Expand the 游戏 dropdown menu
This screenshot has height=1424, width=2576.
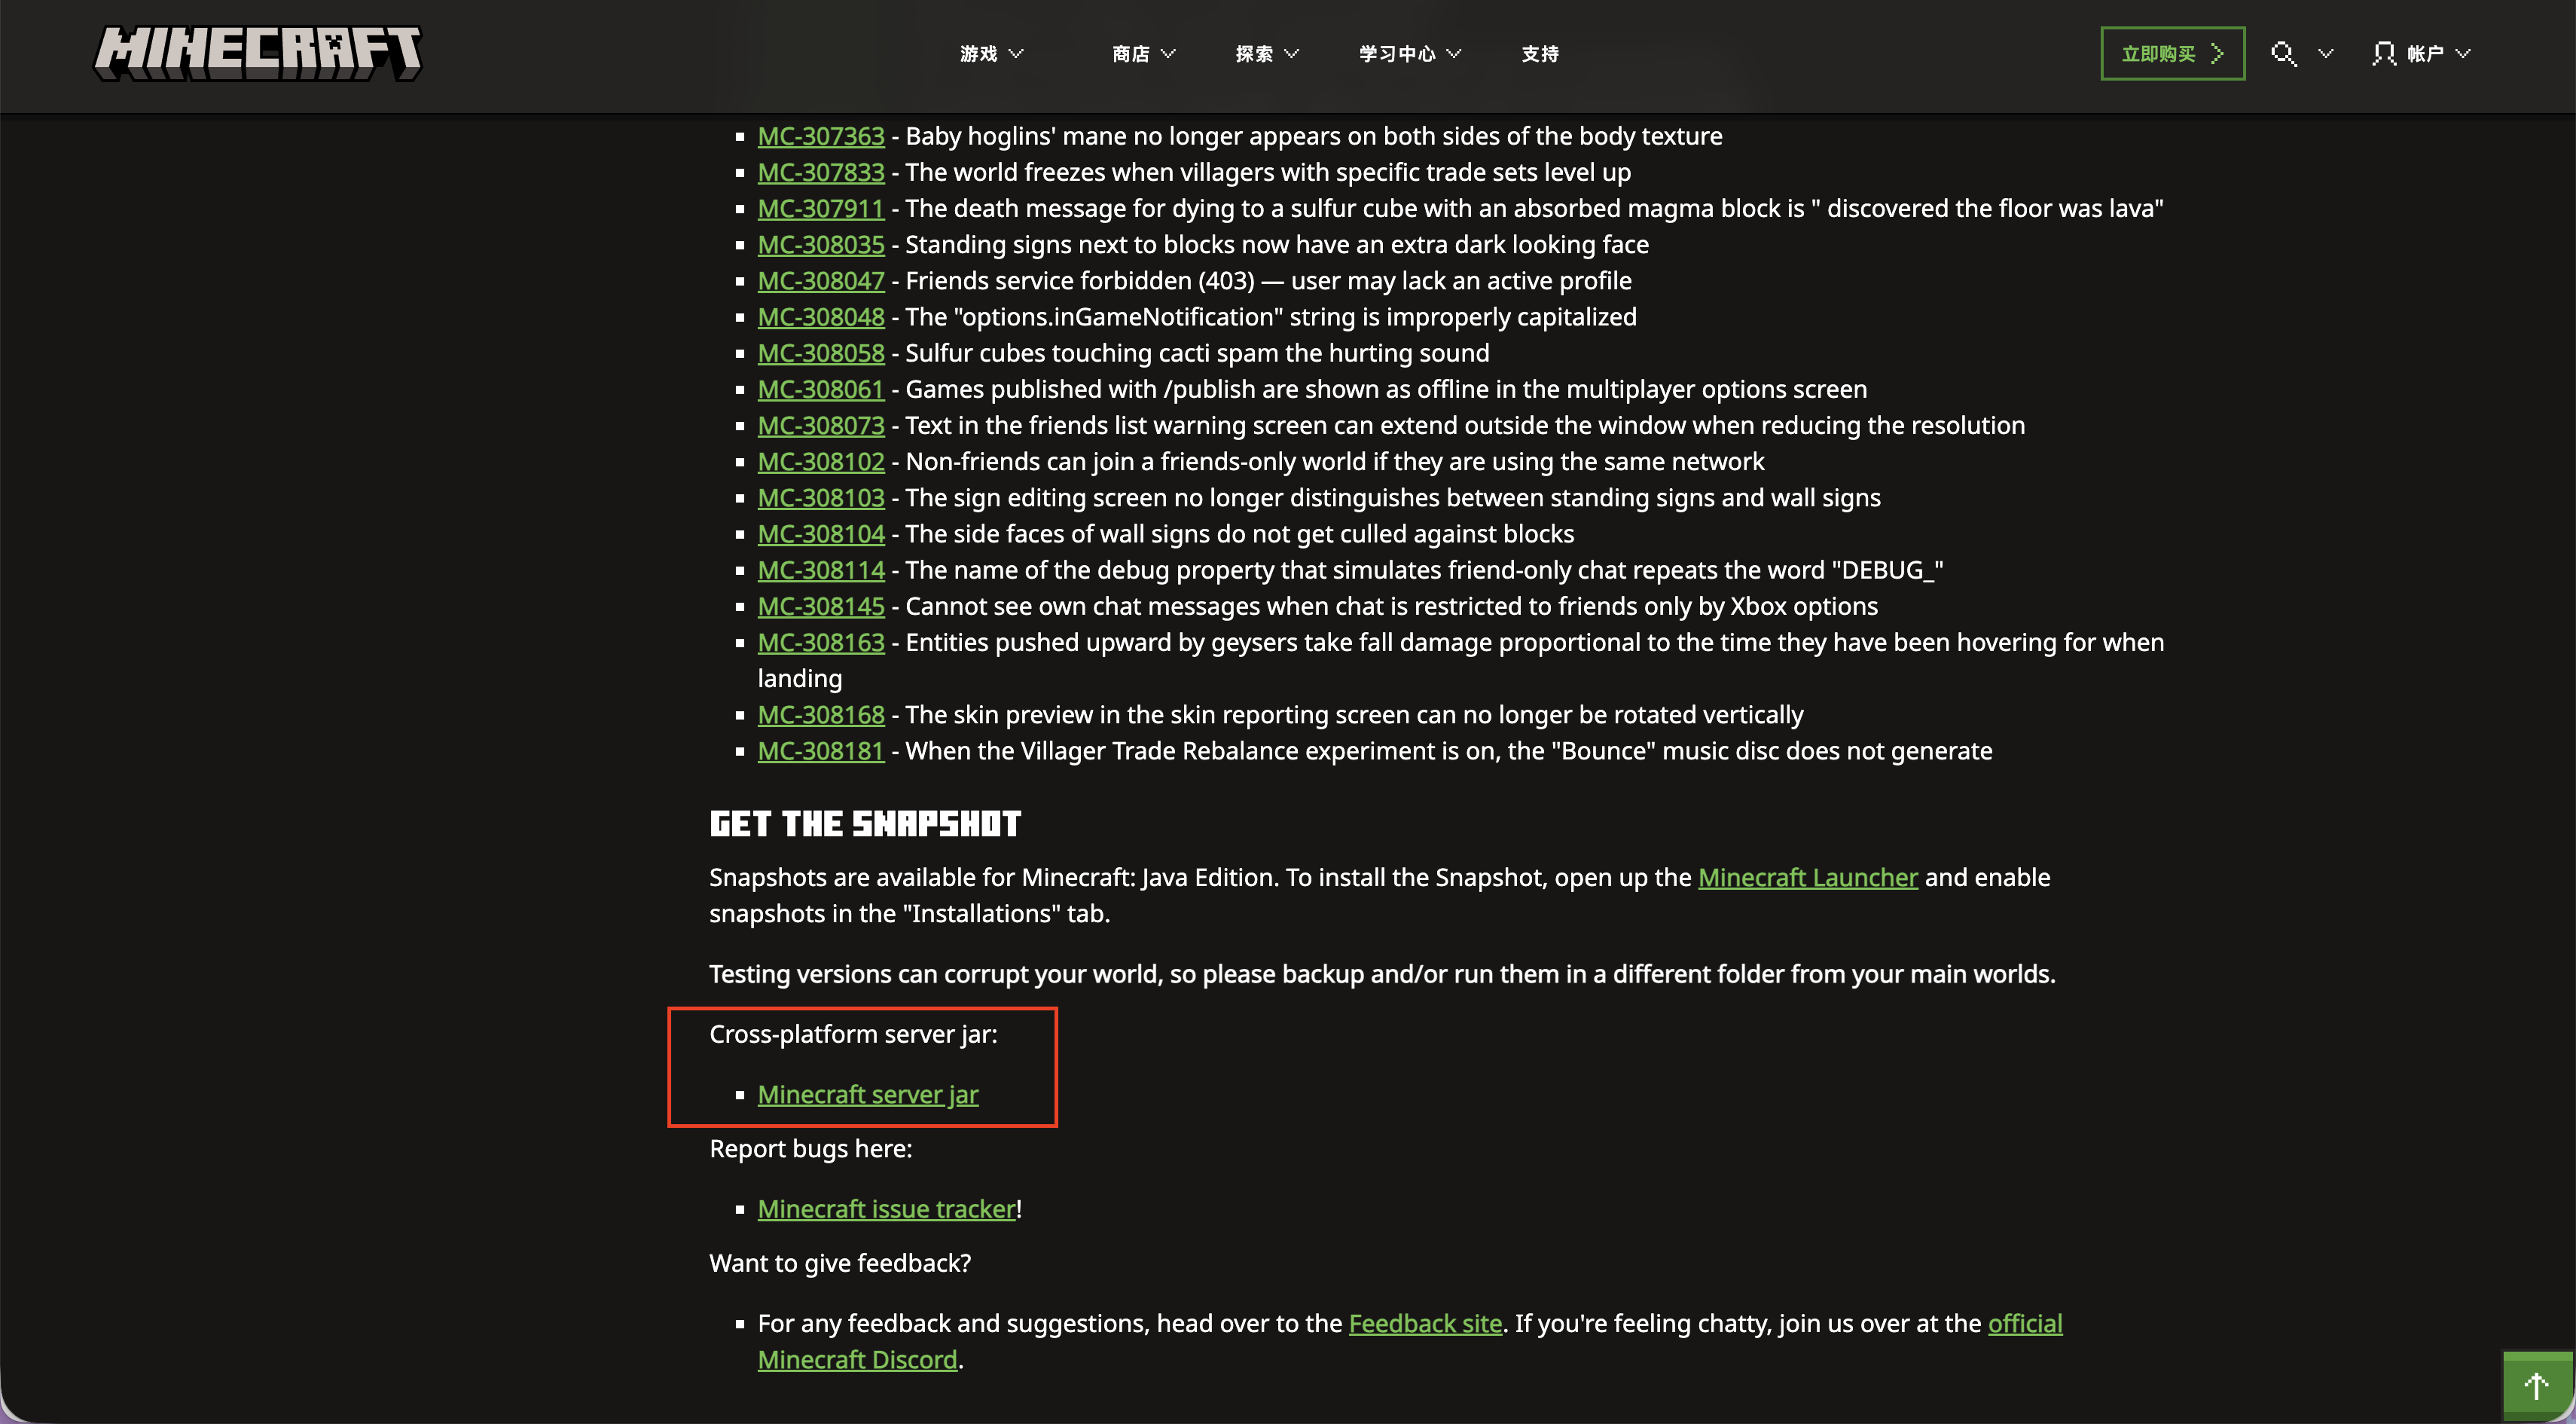[991, 54]
